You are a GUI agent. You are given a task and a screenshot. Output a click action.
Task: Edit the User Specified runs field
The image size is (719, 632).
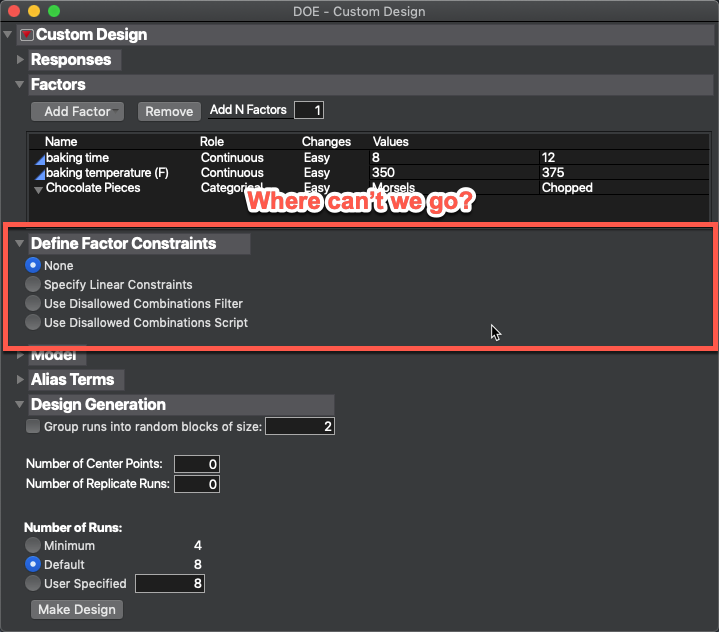point(170,584)
